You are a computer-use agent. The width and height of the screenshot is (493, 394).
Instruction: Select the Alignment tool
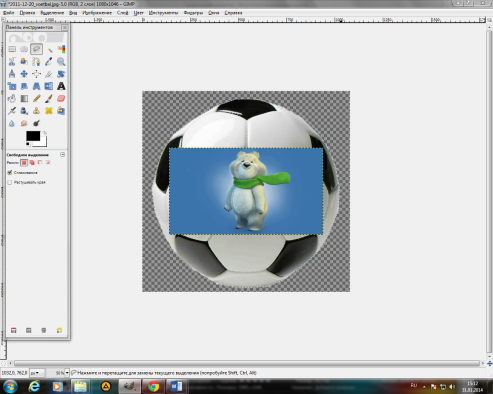pos(36,74)
